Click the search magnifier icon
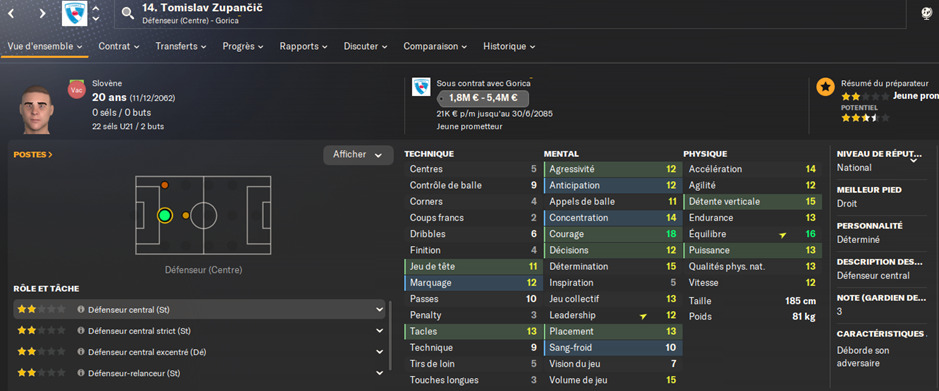 pos(128,13)
